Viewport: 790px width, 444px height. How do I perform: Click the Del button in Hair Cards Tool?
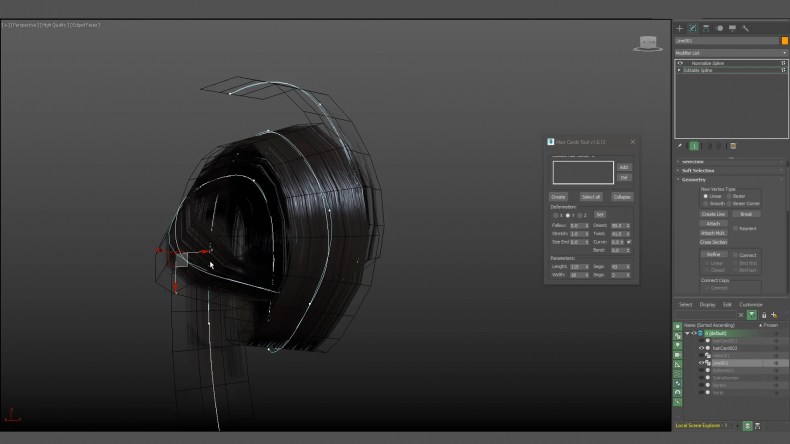[624, 178]
